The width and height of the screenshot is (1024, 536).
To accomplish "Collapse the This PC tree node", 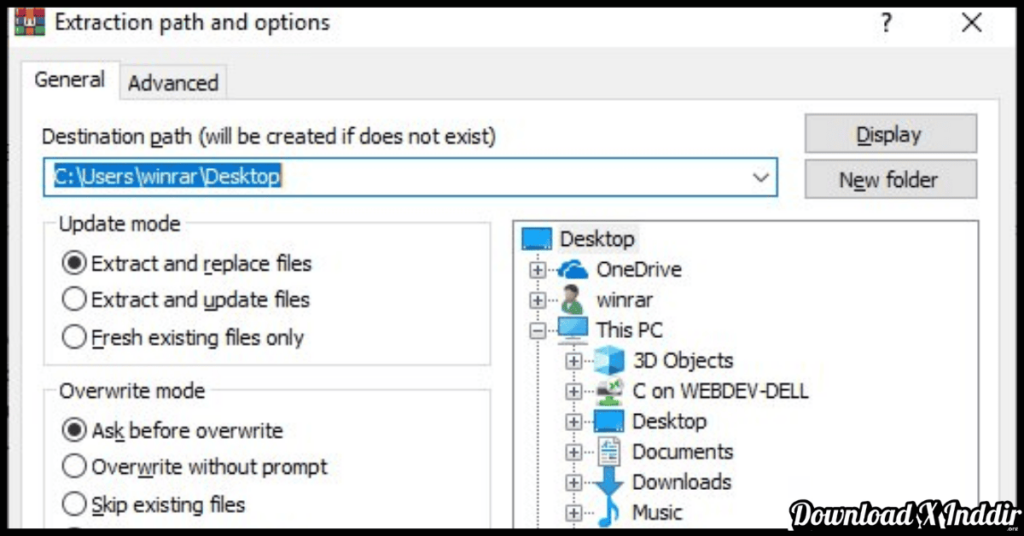I will pyautogui.click(x=538, y=330).
